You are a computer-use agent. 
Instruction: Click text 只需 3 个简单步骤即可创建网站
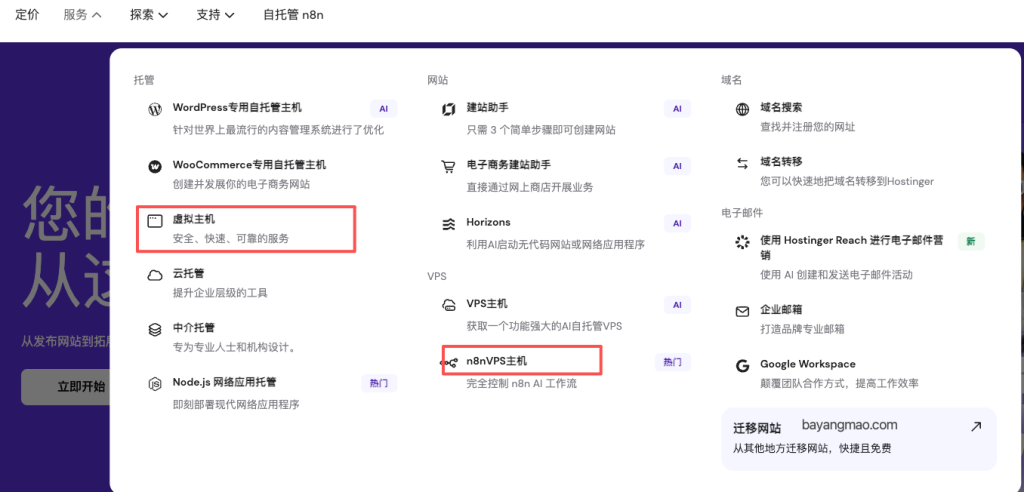[541, 130]
